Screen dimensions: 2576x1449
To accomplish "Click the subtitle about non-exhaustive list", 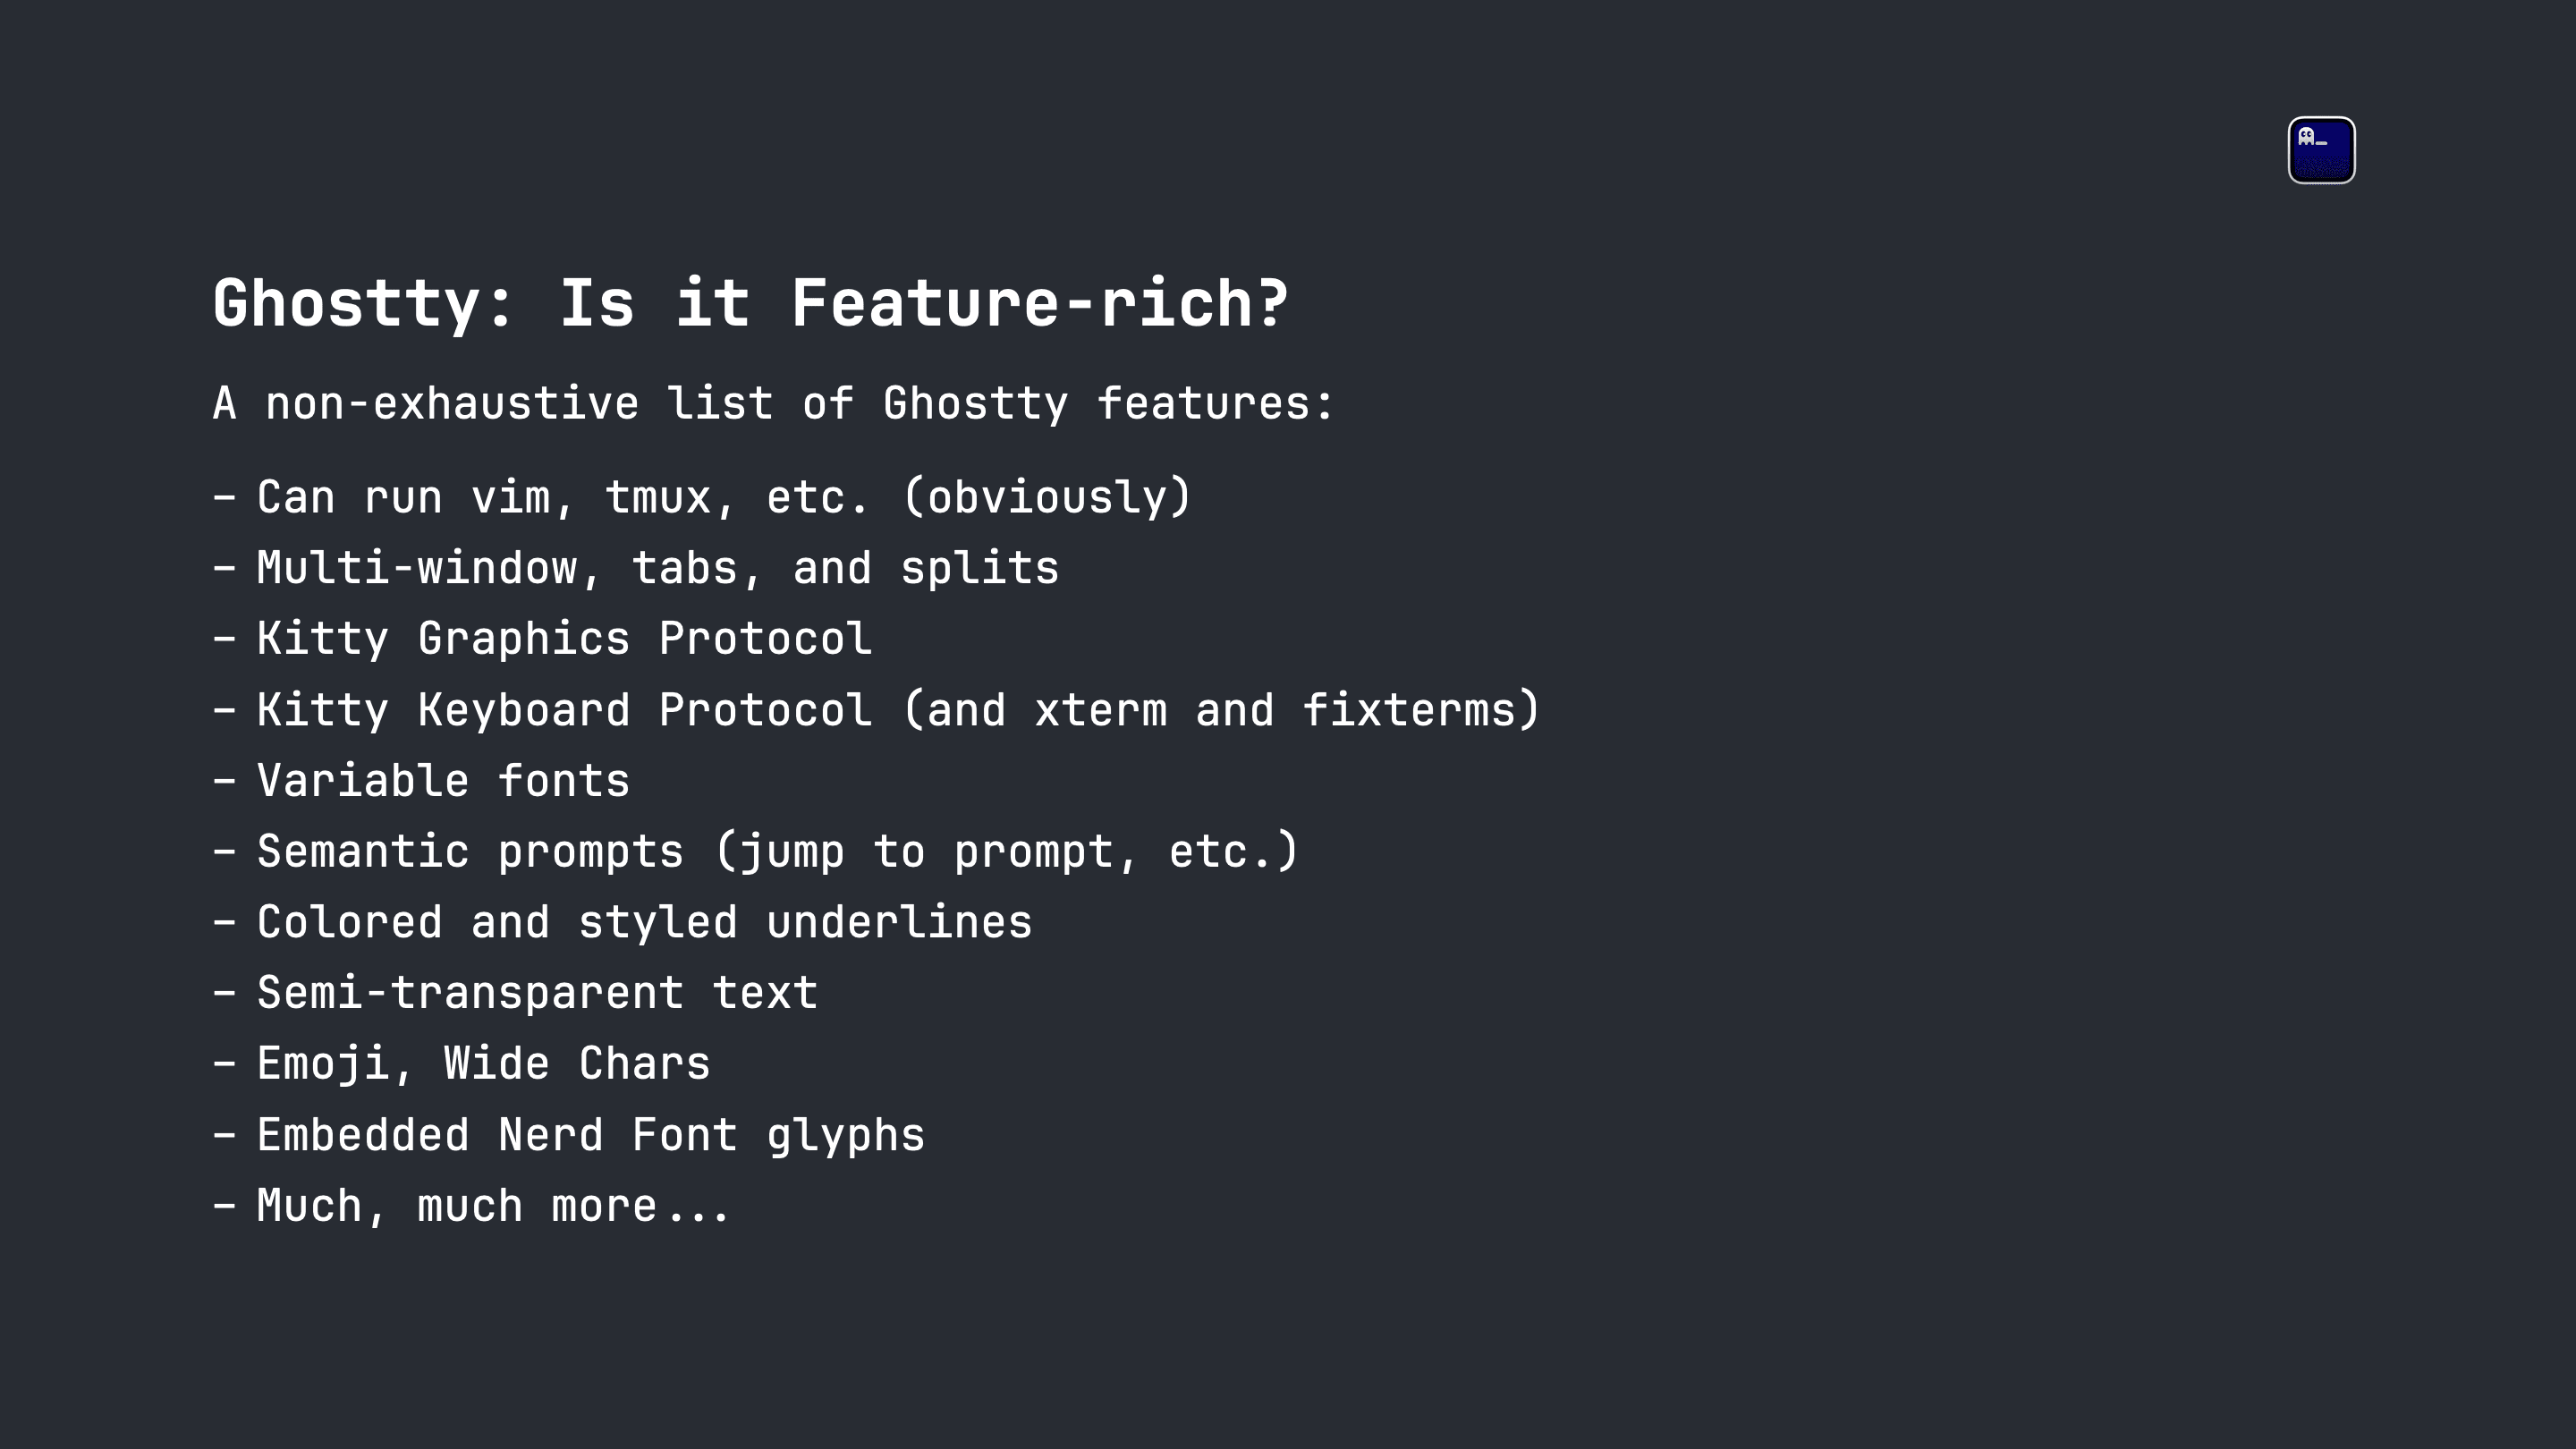I will tap(773, 404).
